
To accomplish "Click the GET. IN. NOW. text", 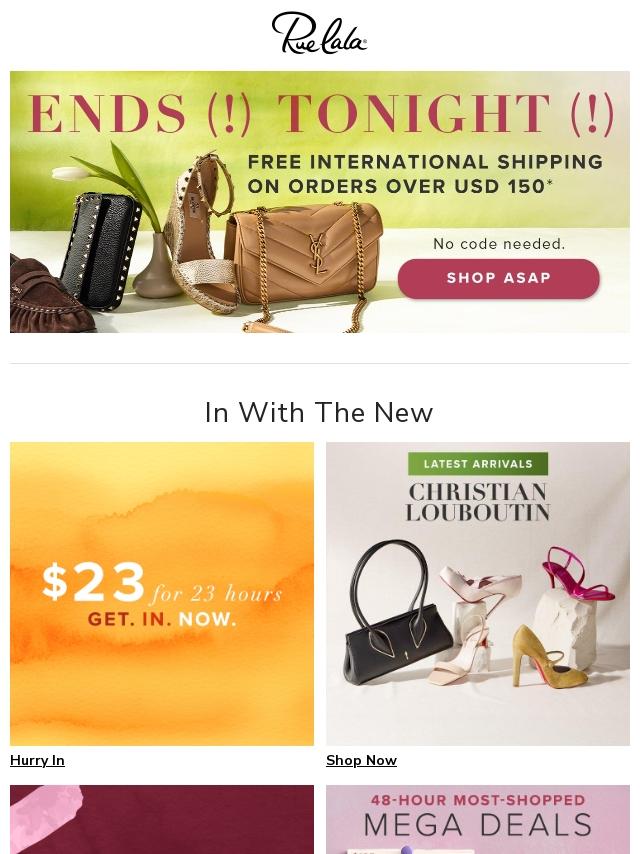I will [162, 619].
